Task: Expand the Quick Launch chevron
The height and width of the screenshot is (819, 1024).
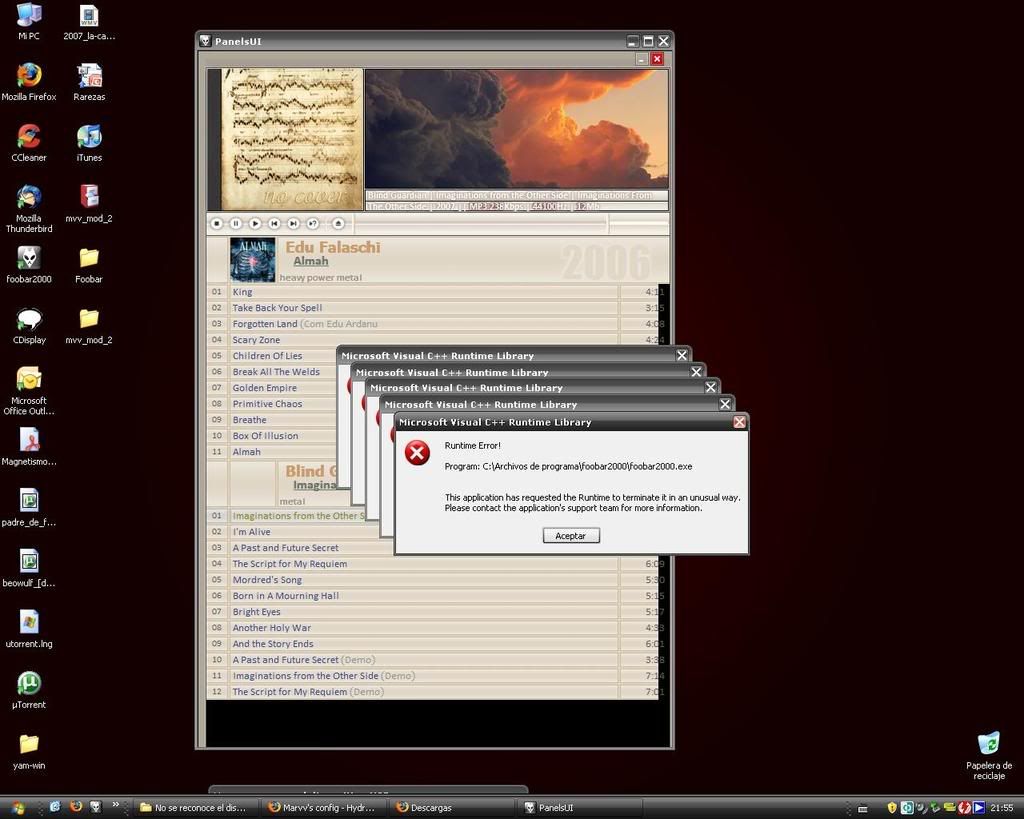Action: pyautogui.click(x=116, y=805)
